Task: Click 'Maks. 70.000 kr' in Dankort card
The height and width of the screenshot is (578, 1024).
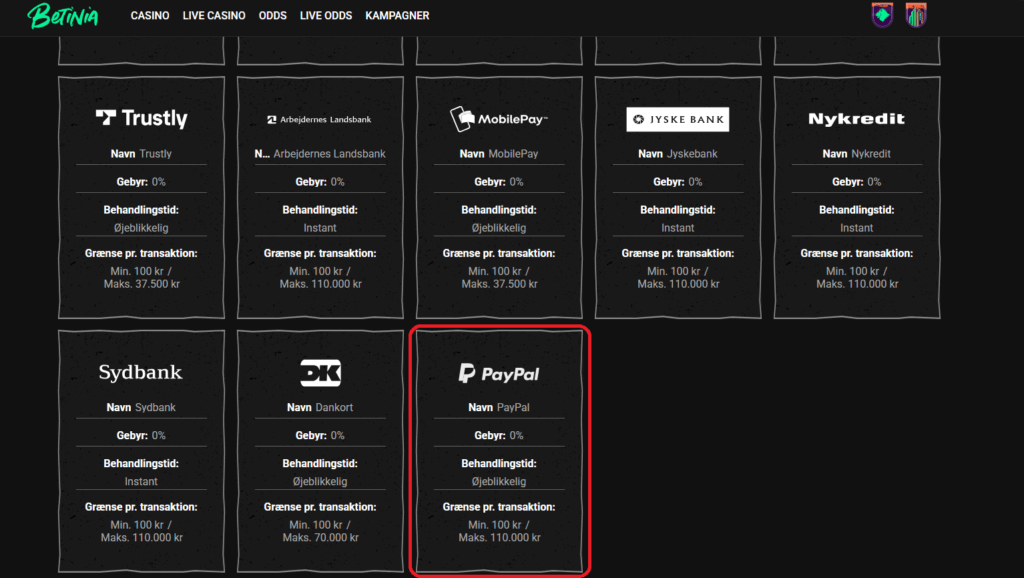Action: 321,538
